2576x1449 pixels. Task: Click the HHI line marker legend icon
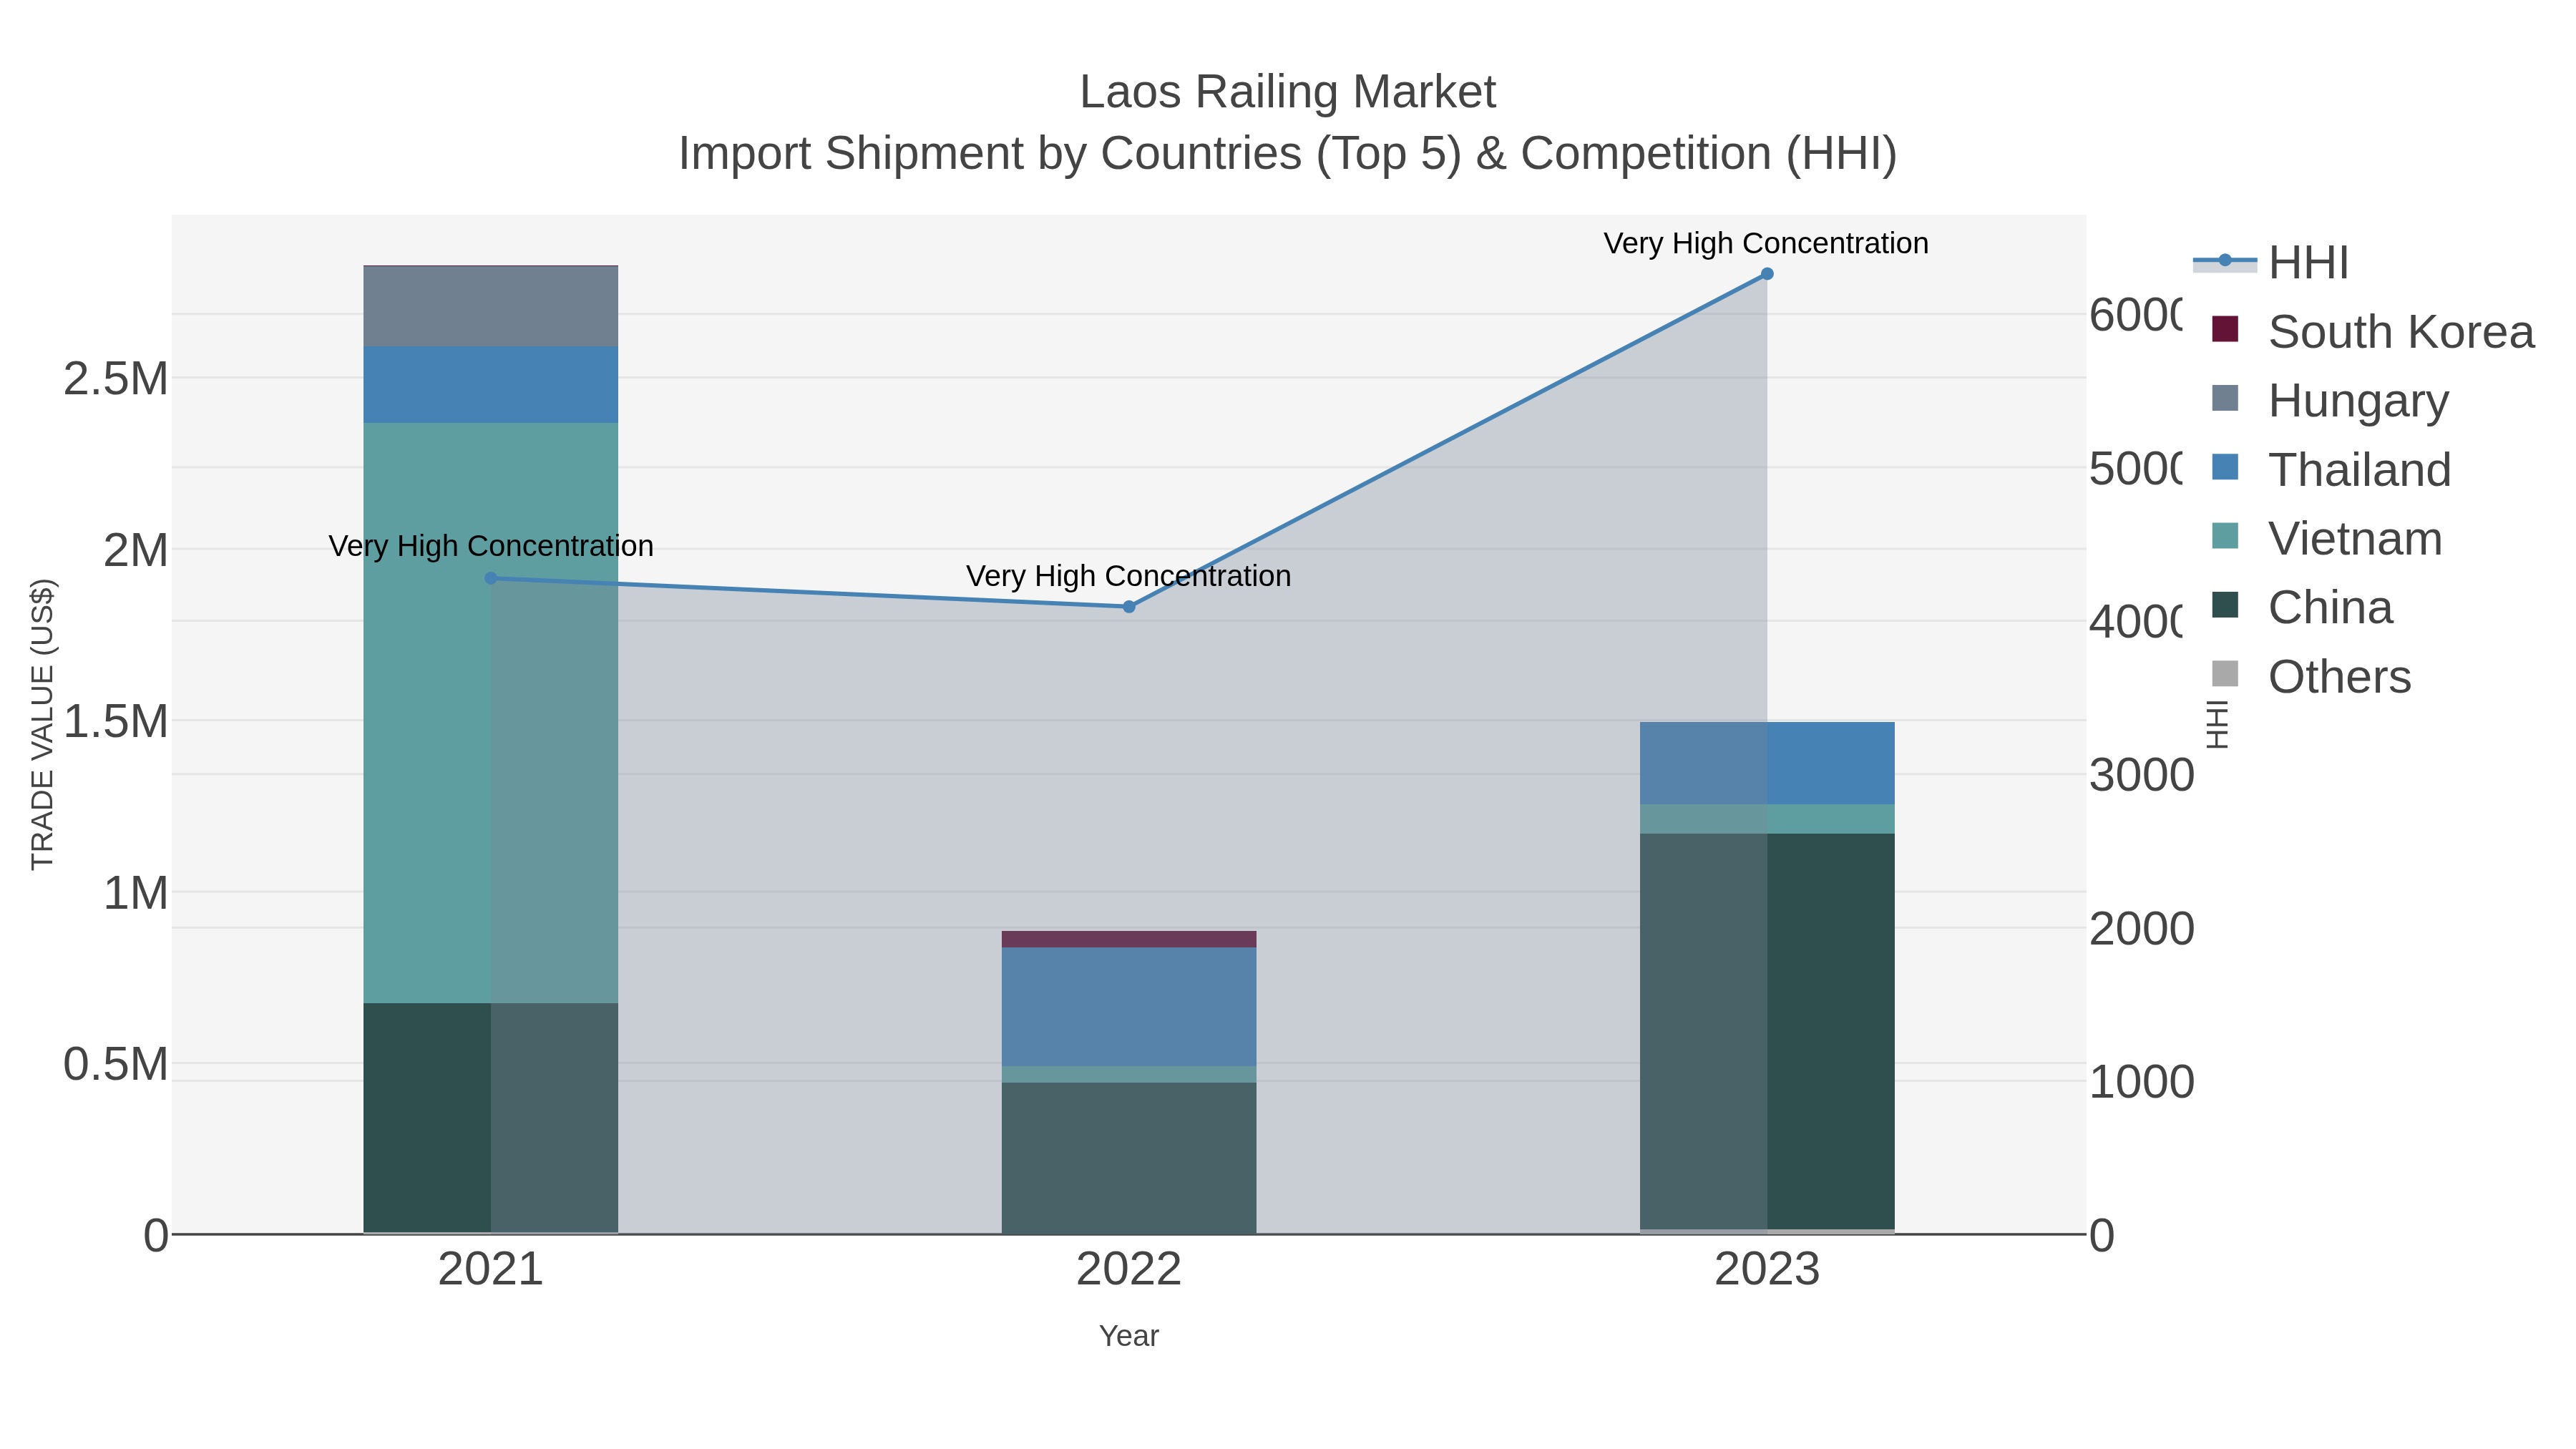pyautogui.click(x=2225, y=261)
